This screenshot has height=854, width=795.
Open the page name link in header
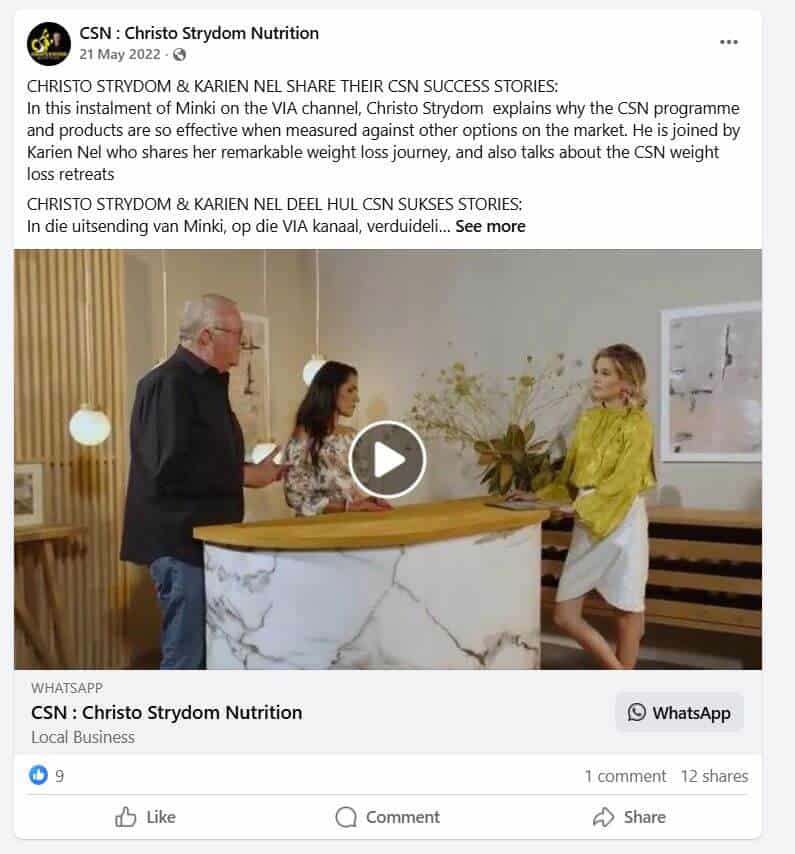click(199, 33)
